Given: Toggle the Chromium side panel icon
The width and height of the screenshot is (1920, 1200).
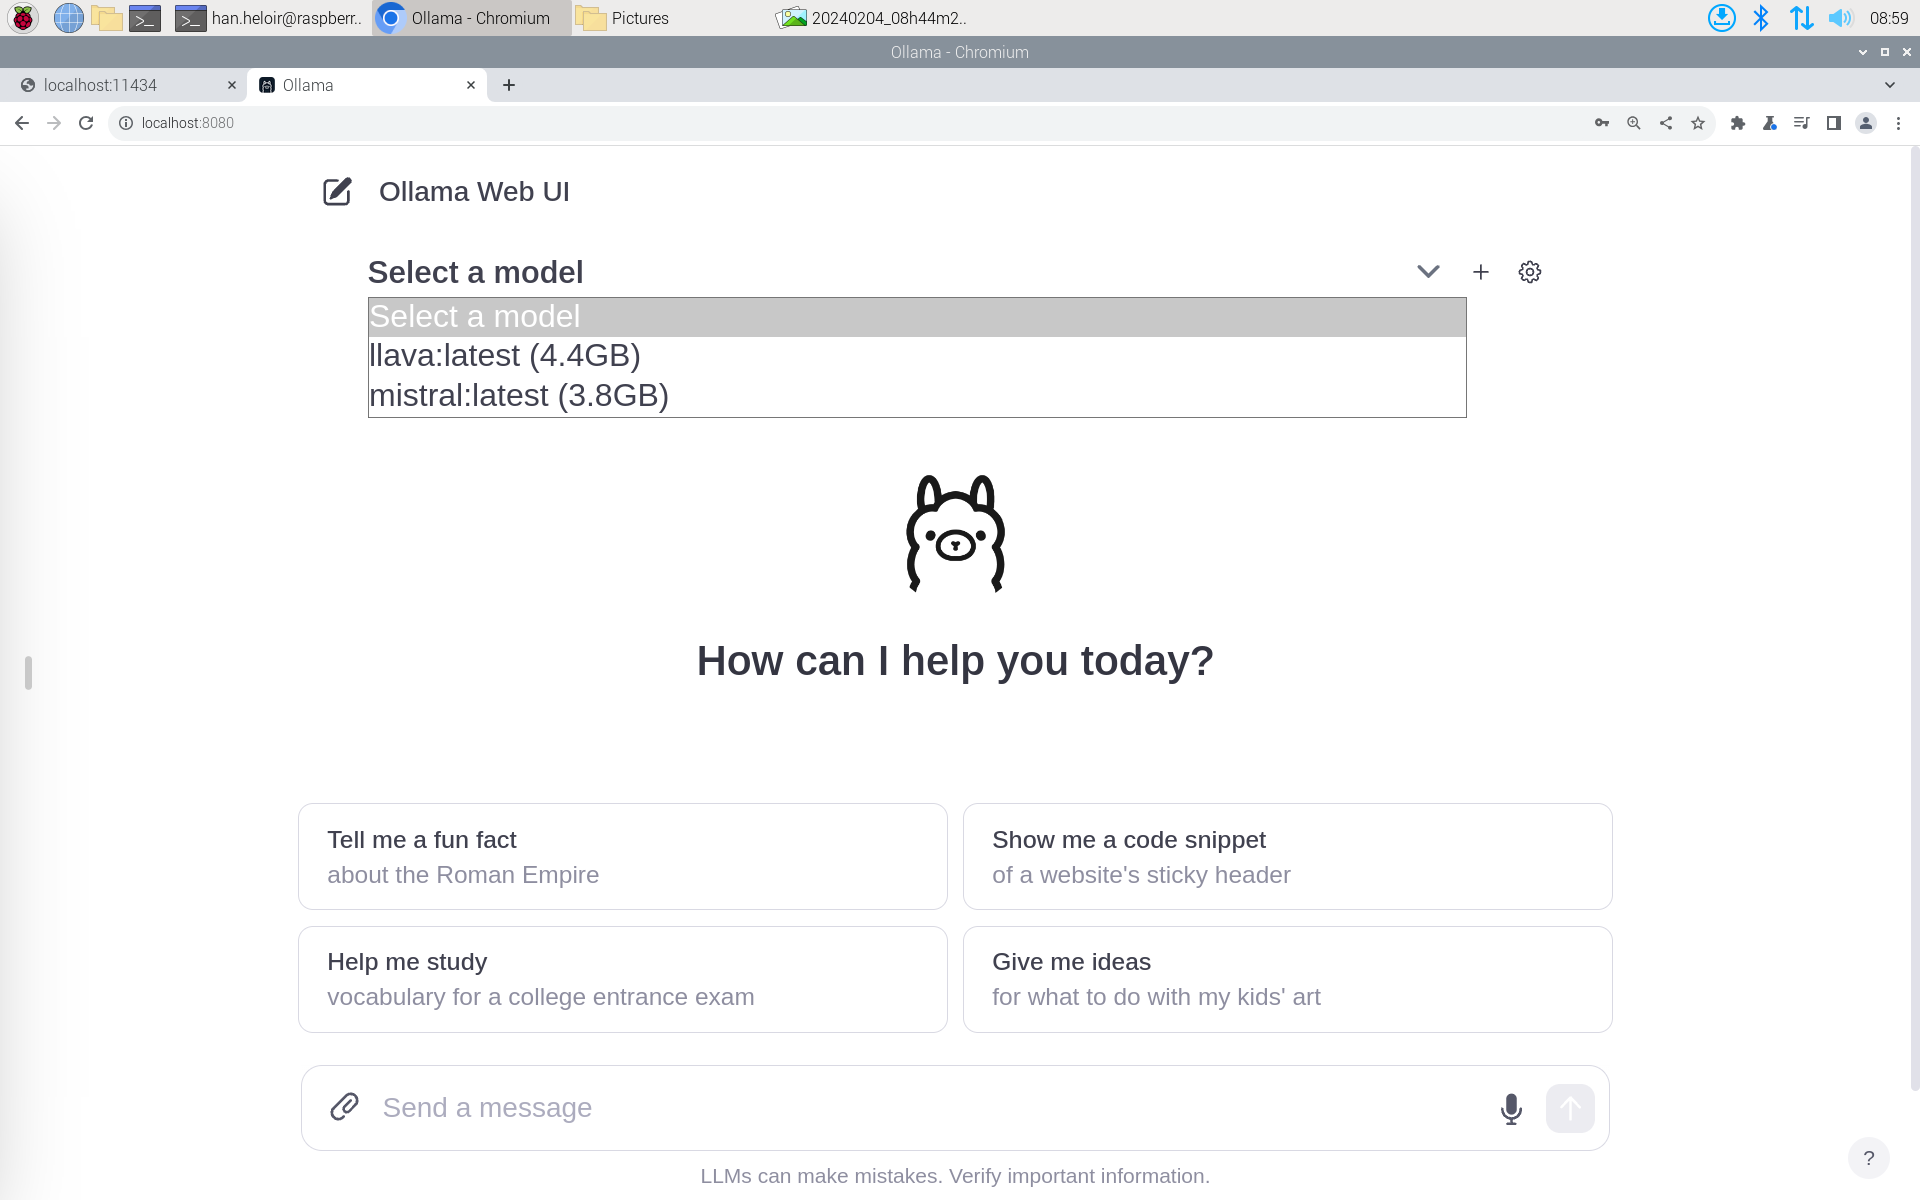Looking at the screenshot, I should [x=1834, y=123].
